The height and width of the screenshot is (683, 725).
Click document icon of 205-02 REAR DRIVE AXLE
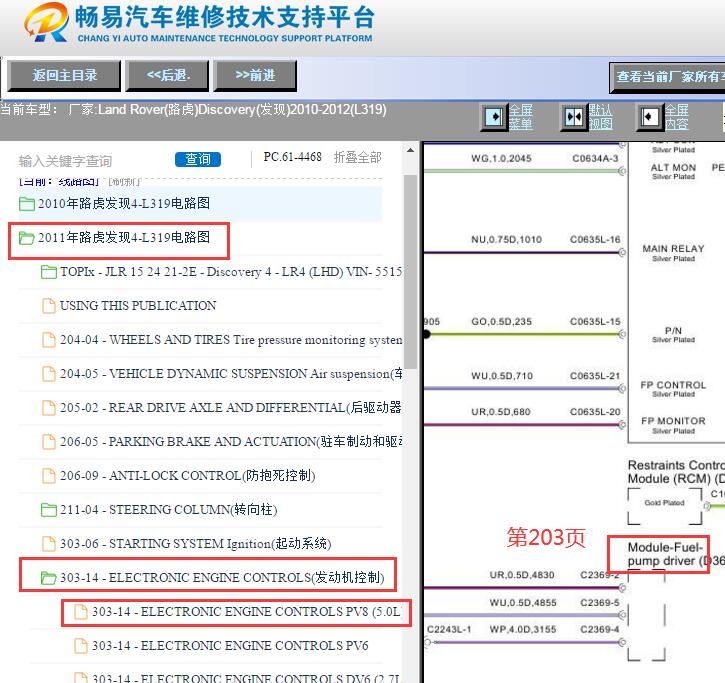(49, 408)
